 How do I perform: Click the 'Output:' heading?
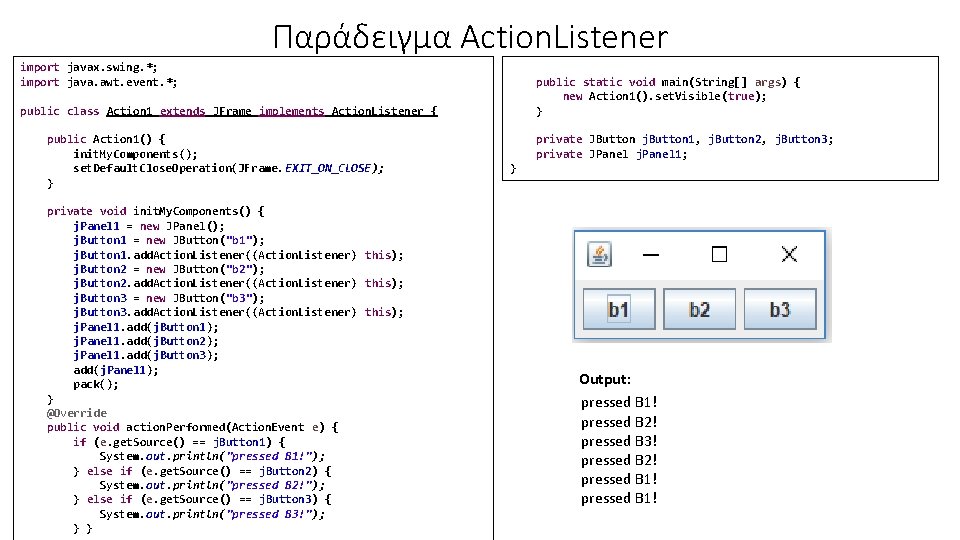(x=605, y=380)
